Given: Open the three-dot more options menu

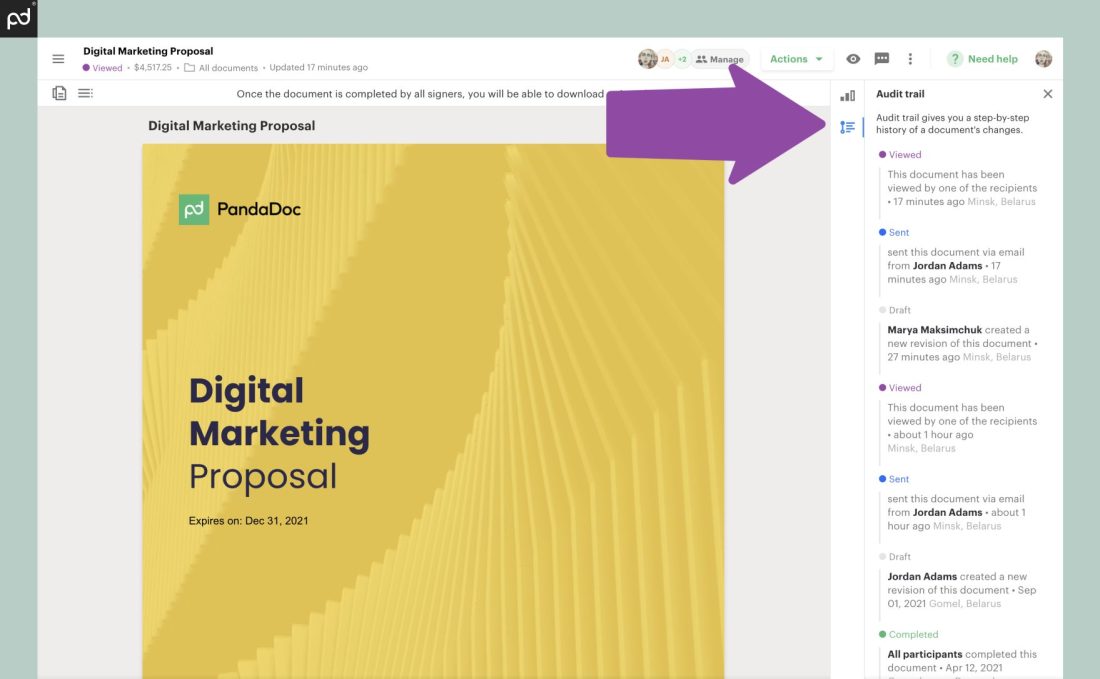Looking at the screenshot, I should point(910,59).
